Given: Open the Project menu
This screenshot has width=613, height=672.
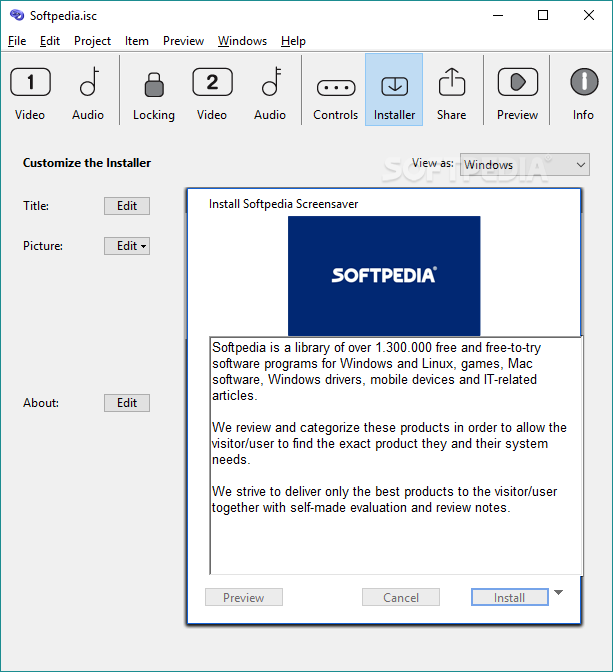Looking at the screenshot, I should 92,41.
